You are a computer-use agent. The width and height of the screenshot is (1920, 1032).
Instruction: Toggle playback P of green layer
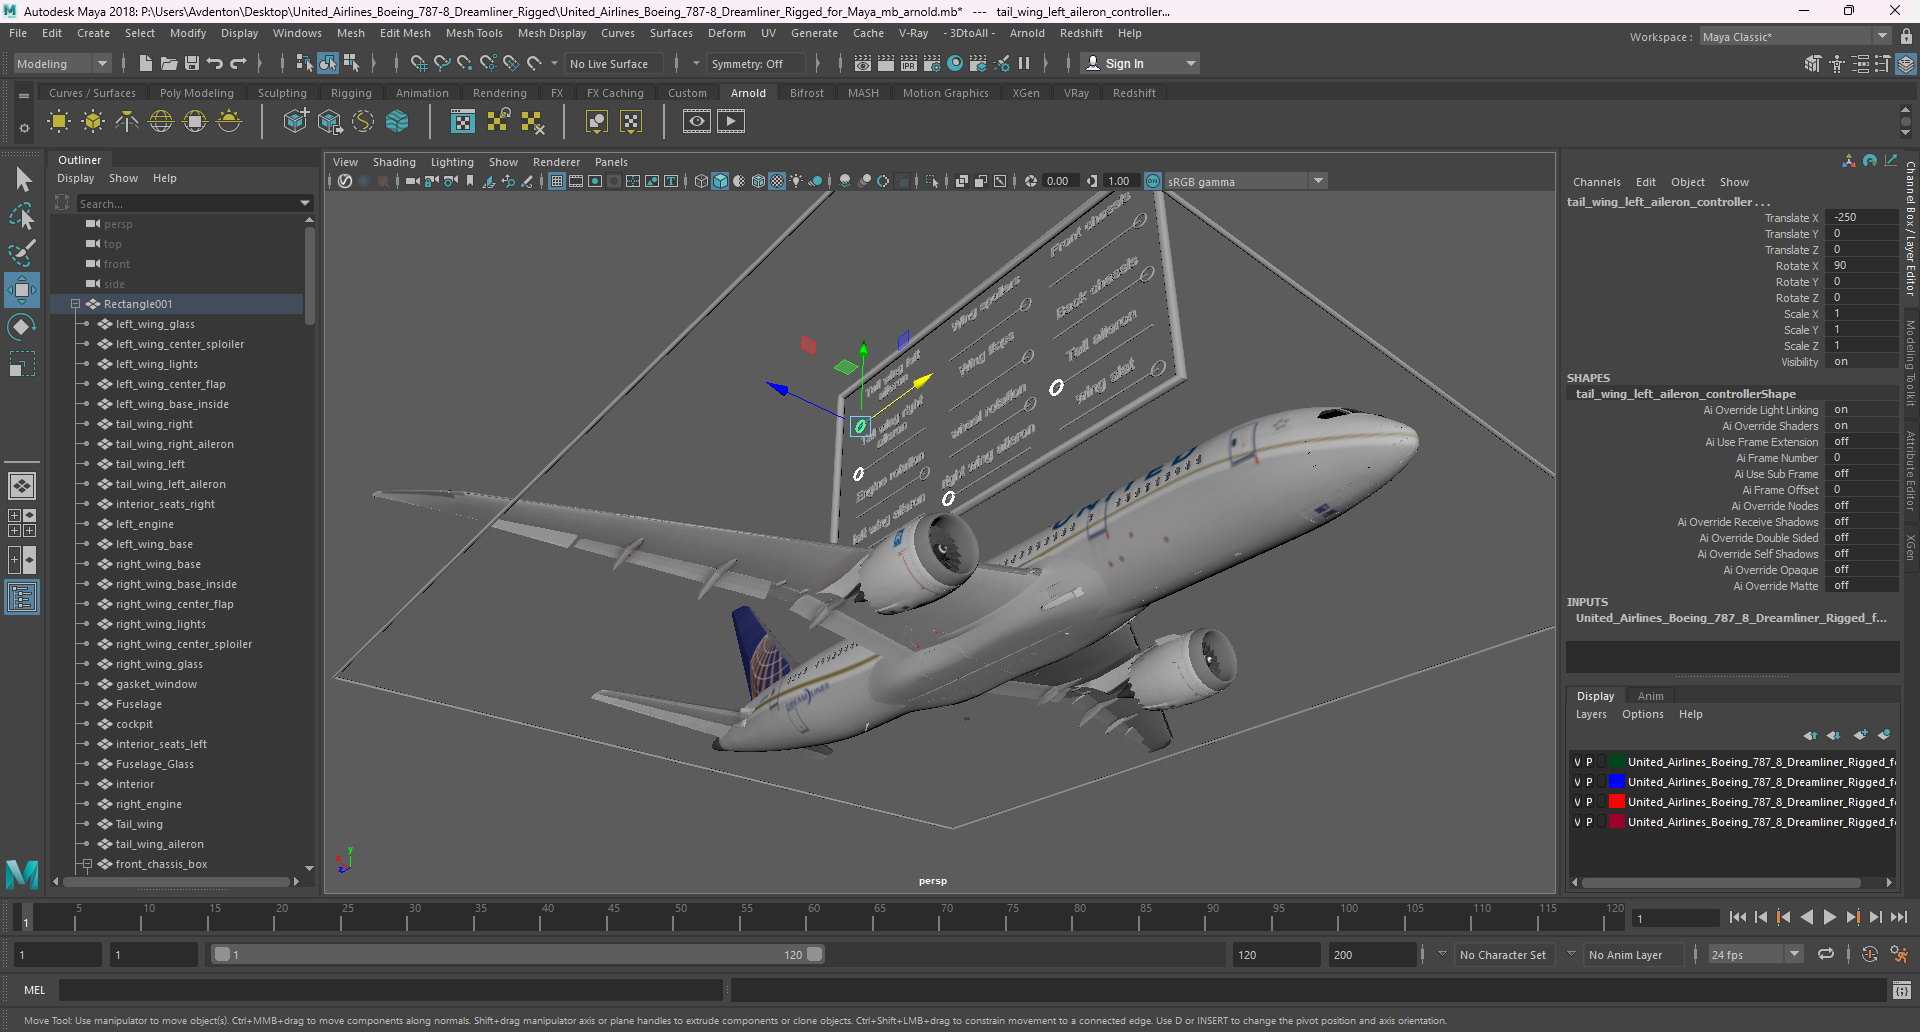coord(1589,762)
